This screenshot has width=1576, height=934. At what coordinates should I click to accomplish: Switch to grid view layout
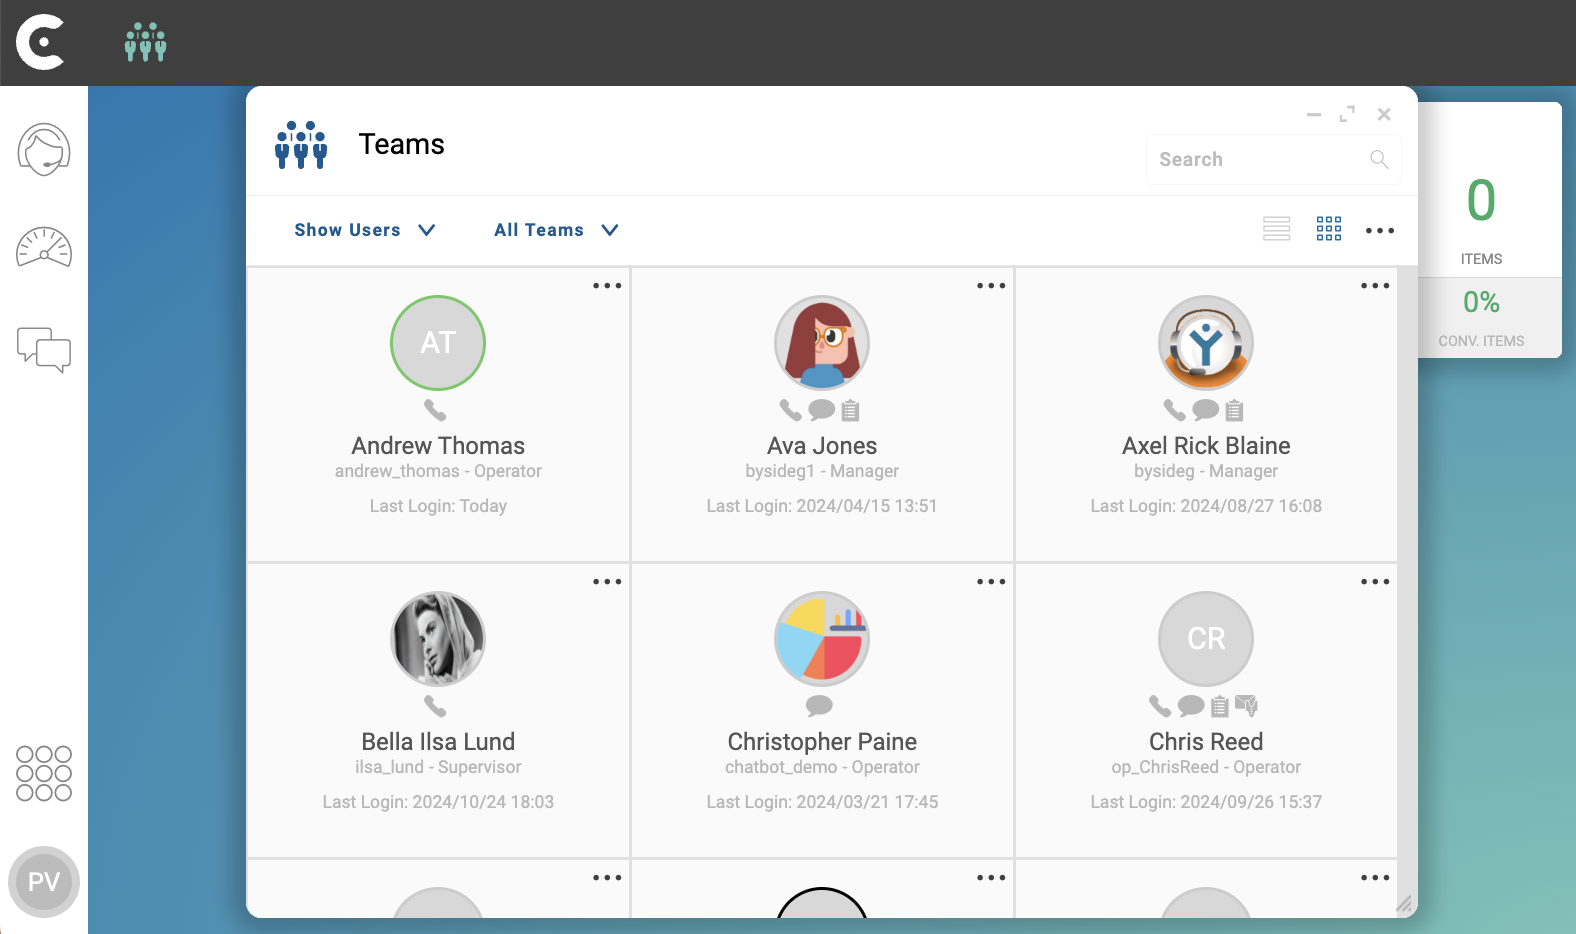pyautogui.click(x=1329, y=229)
